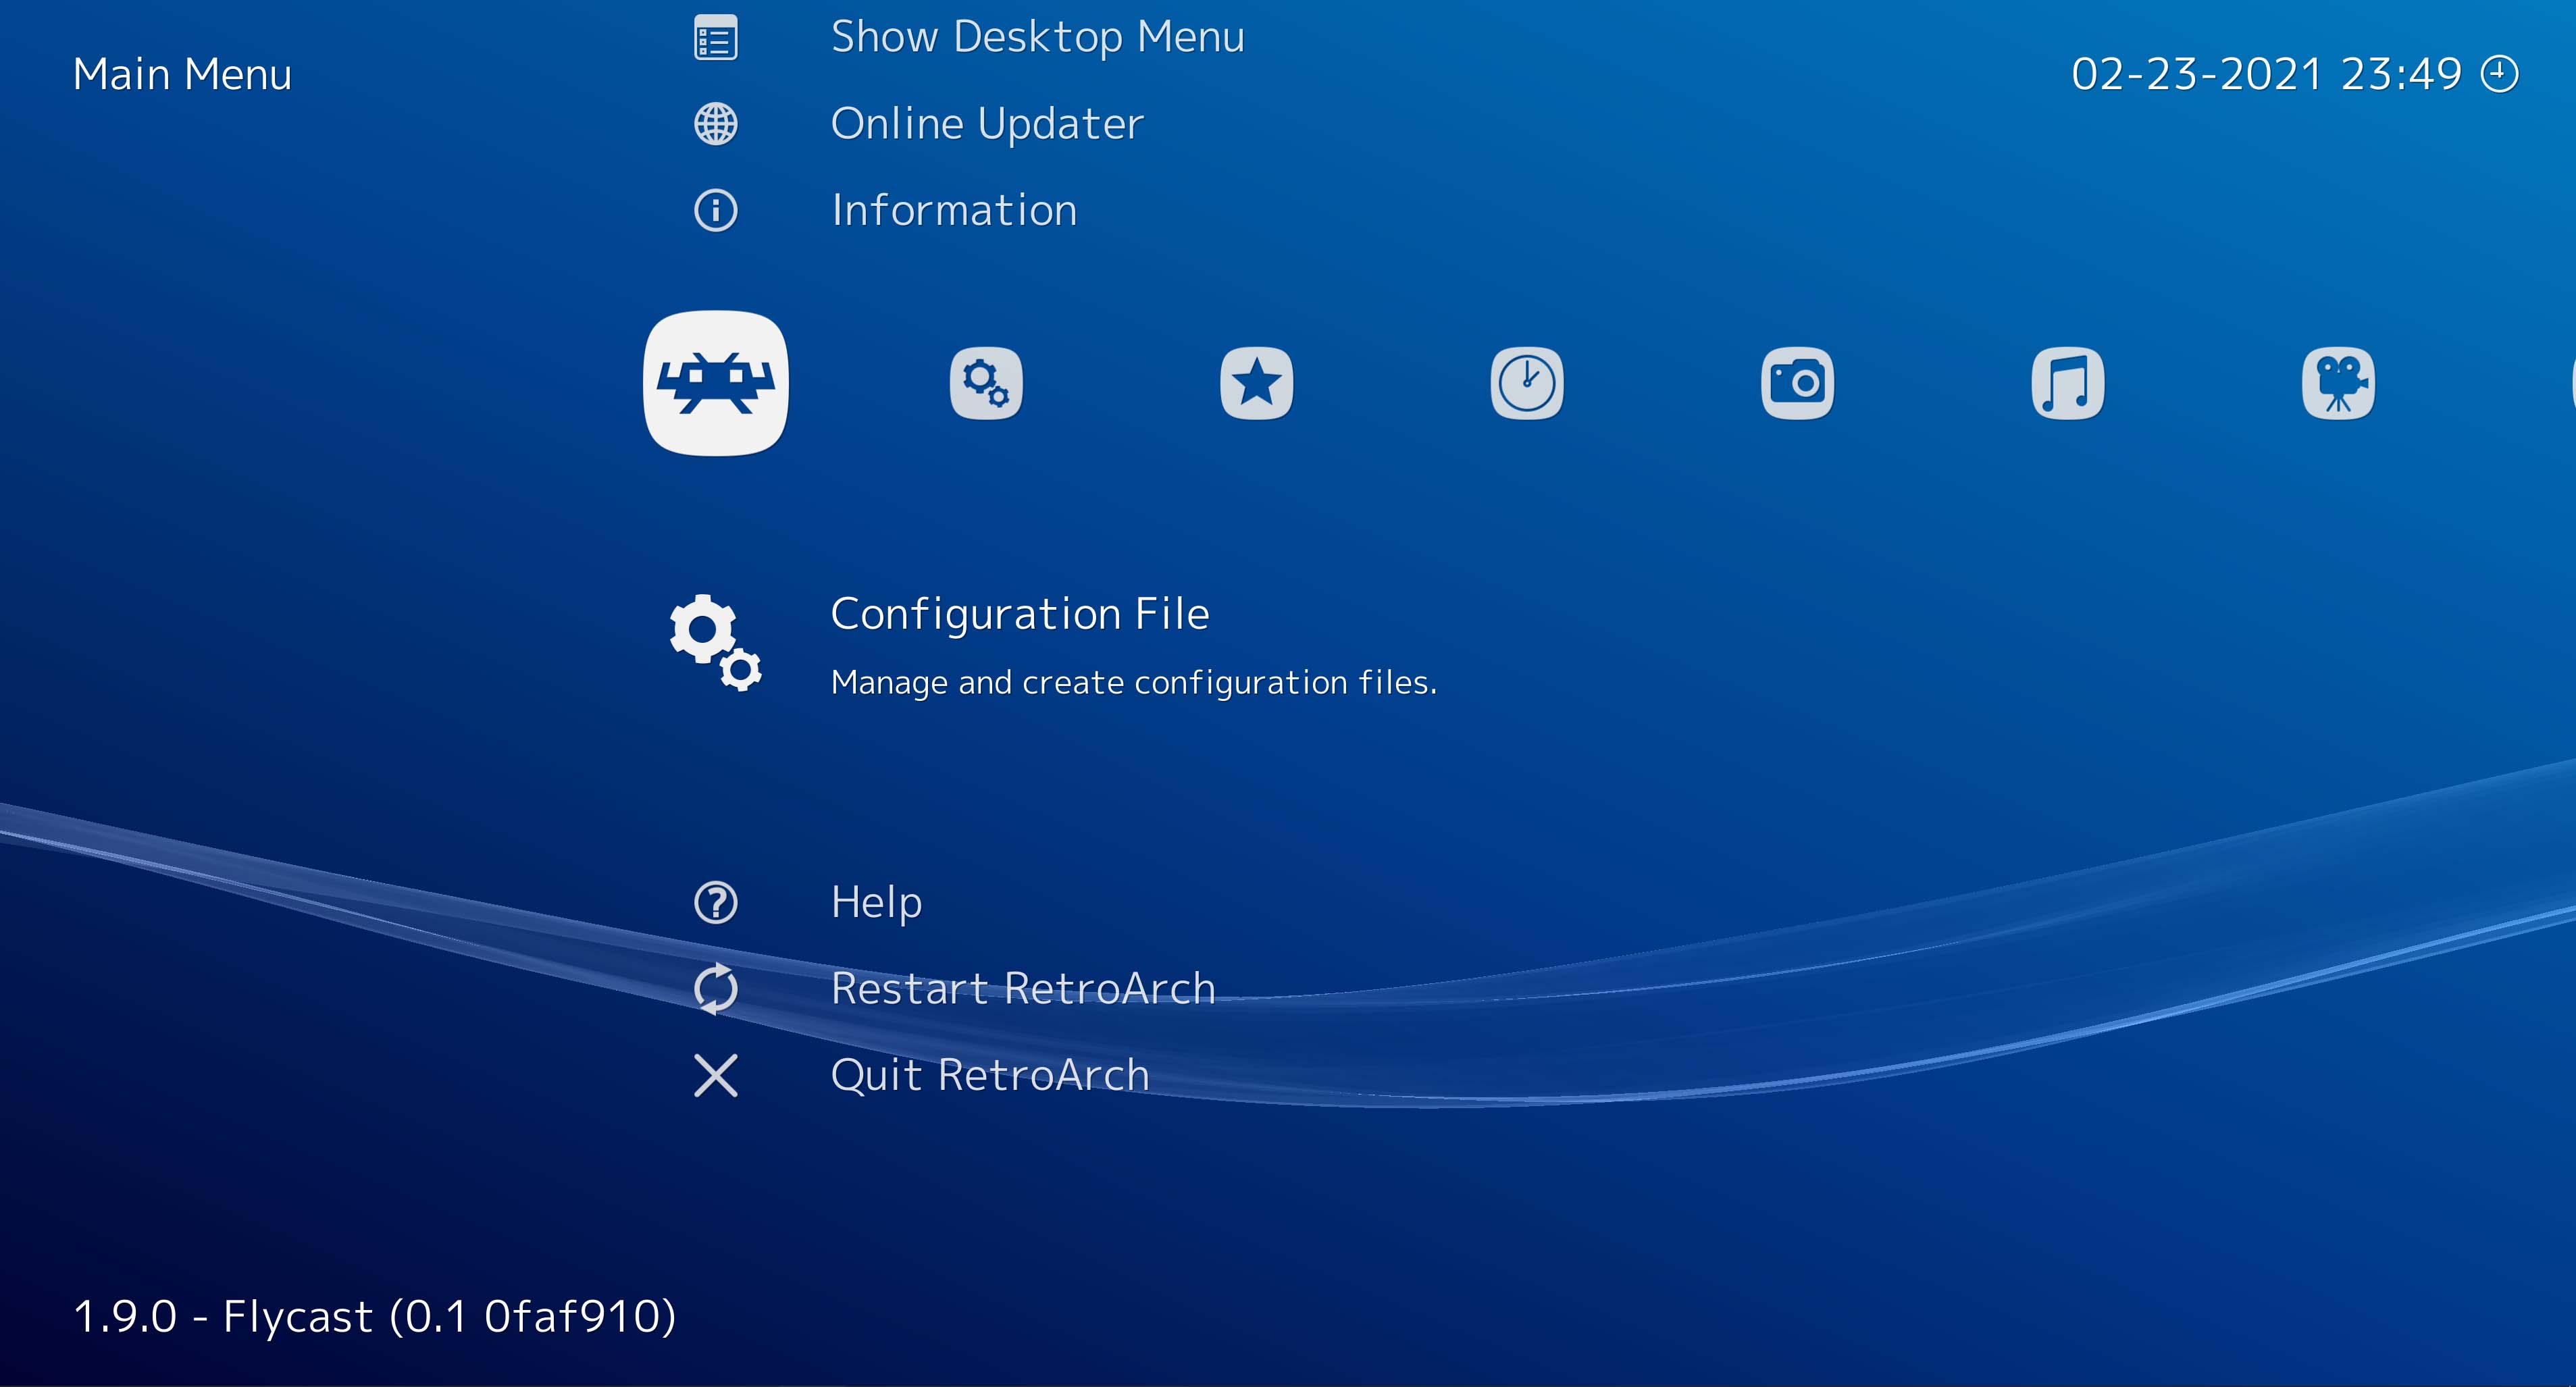Click the date and time 02-23-2021 23:49

pyautogui.click(x=2266, y=74)
